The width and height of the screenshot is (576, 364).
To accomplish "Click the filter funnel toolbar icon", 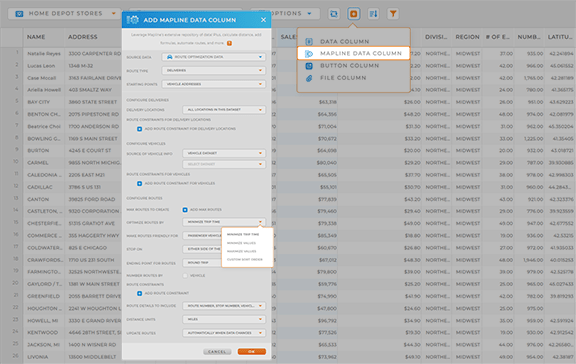I will [393, 14].
